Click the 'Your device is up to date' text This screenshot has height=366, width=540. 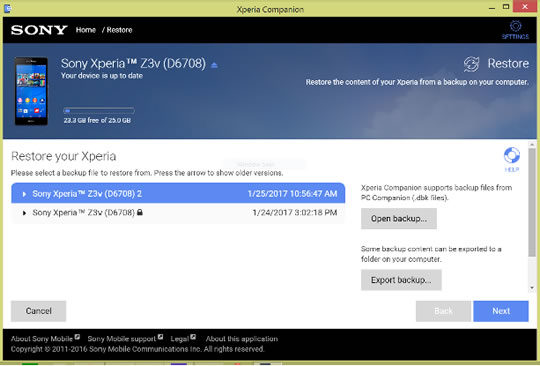(x=102, y=76)
